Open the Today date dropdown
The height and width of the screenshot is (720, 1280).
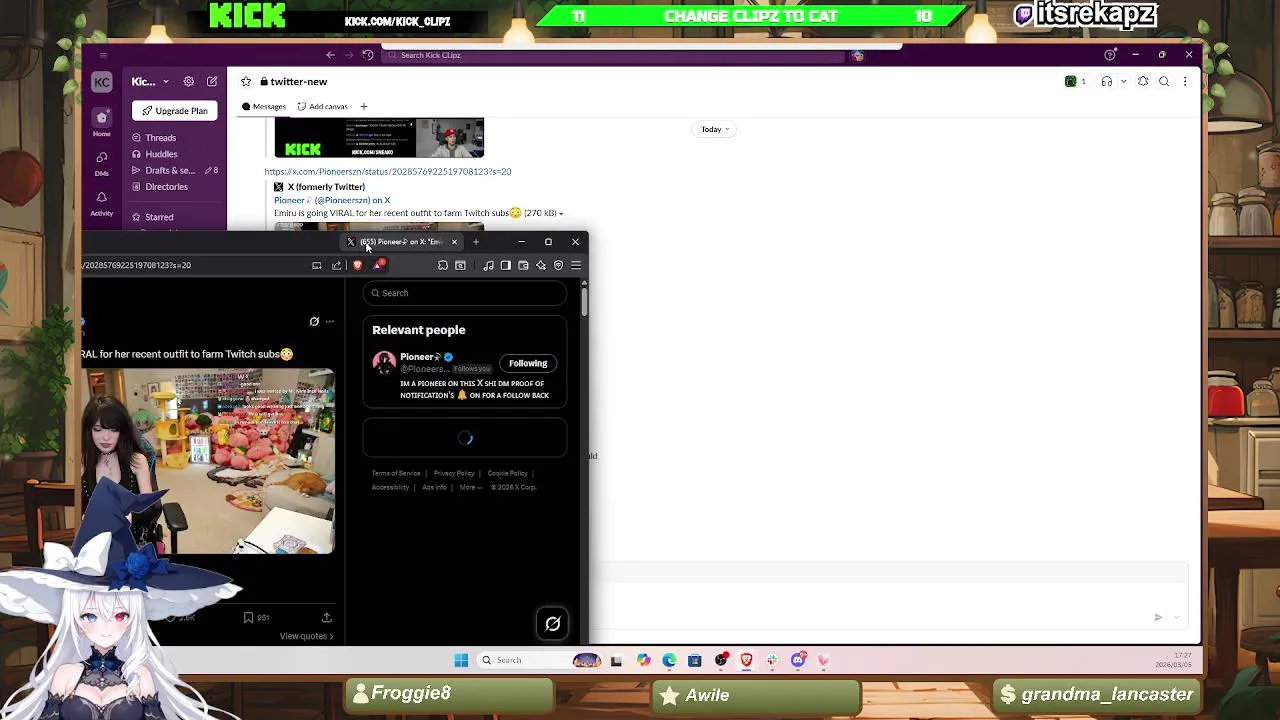pos(715,129)
